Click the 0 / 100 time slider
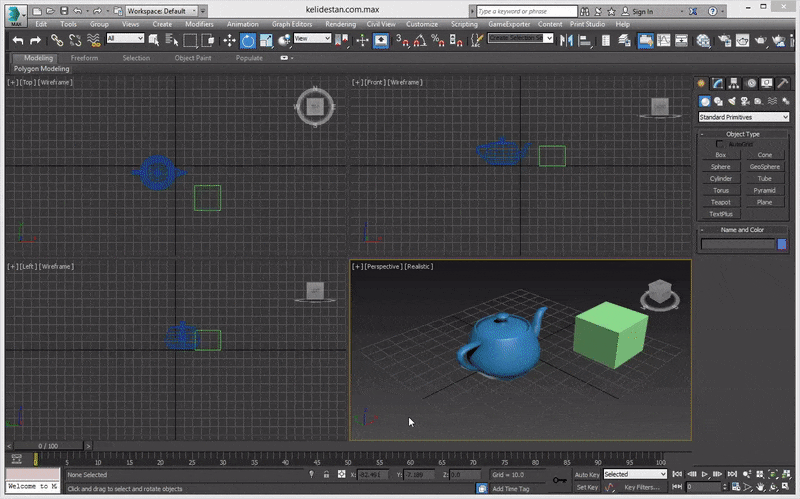Image resolution: width=800 pixels, height=499 pixels. pos(48,445)
